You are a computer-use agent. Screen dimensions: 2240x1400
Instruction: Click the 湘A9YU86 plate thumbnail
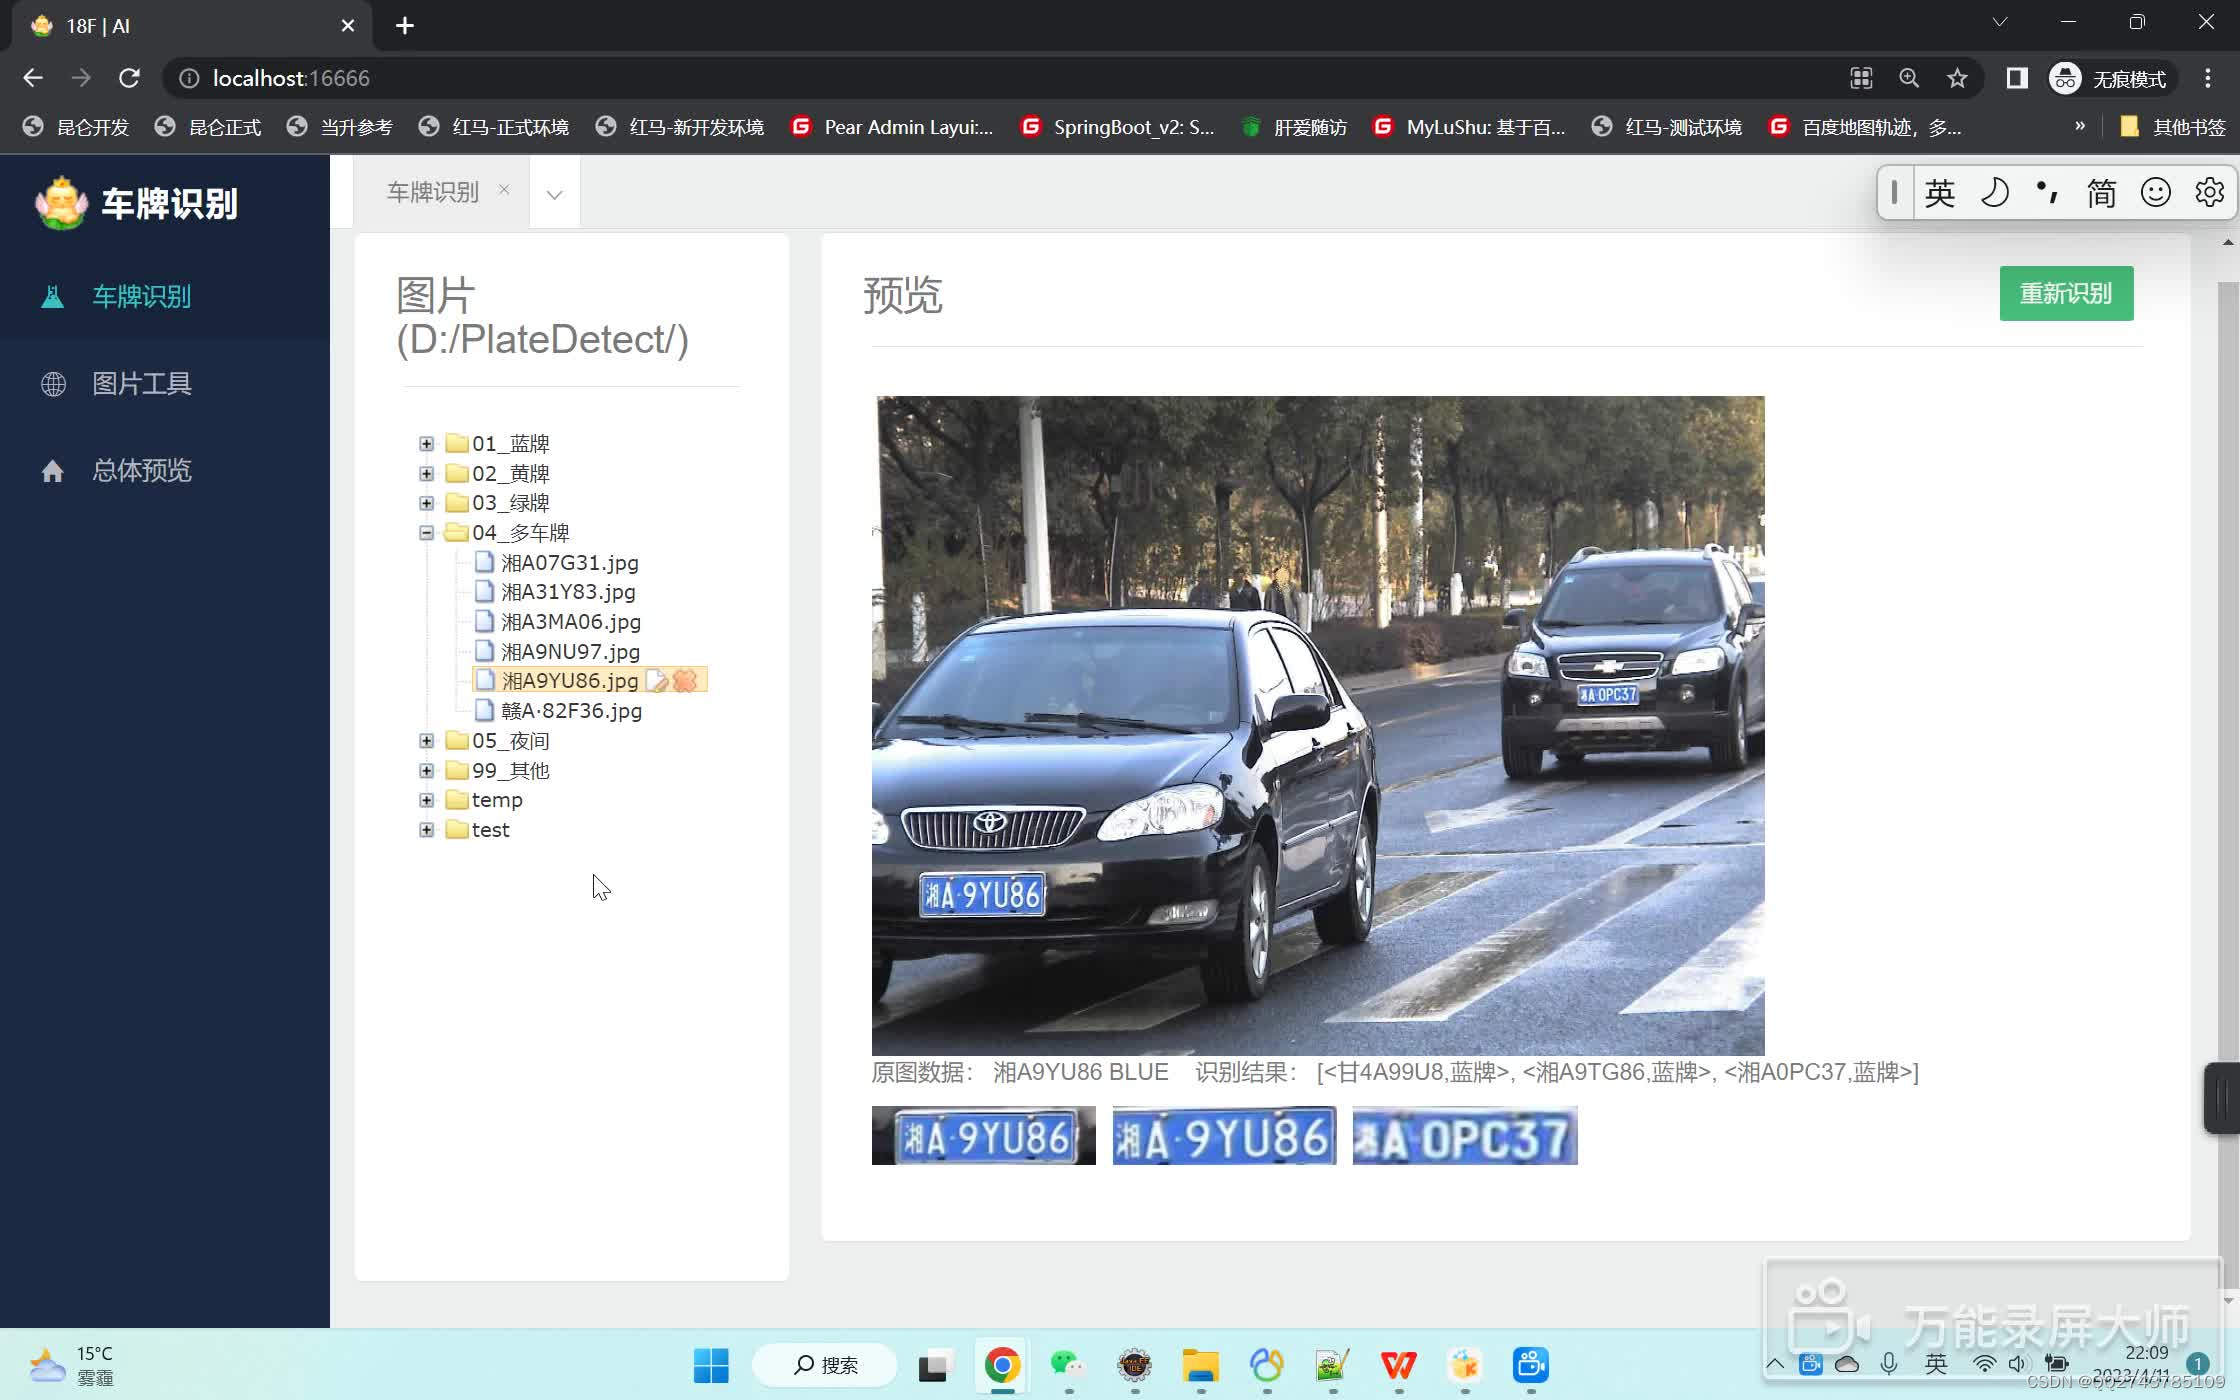982,1135
